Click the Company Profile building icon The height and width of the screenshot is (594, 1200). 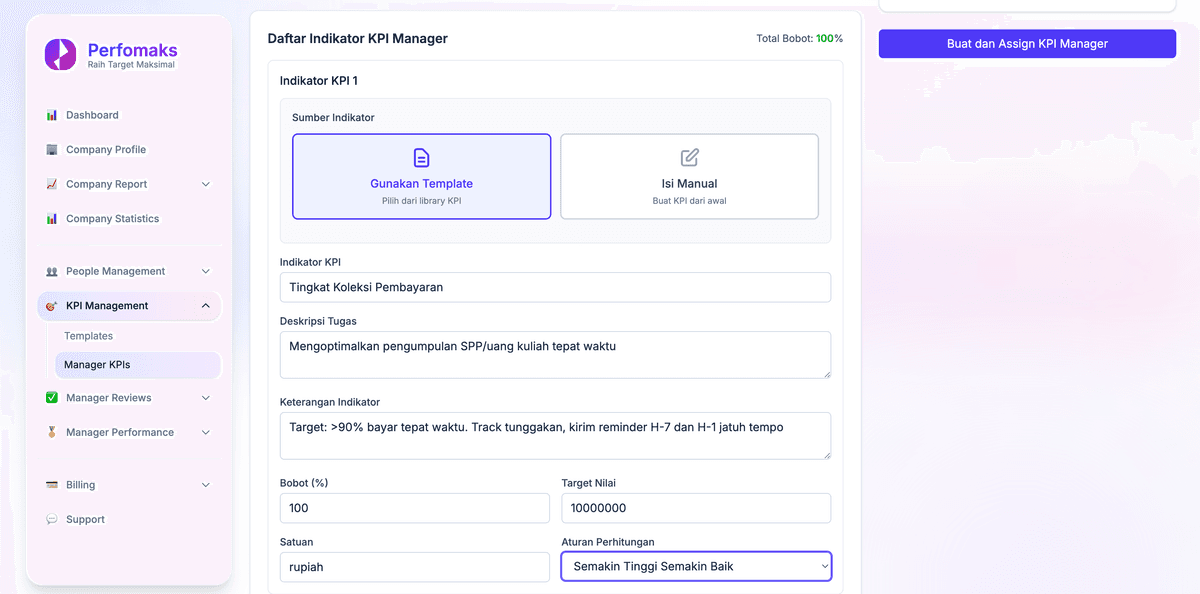point(52,150)
